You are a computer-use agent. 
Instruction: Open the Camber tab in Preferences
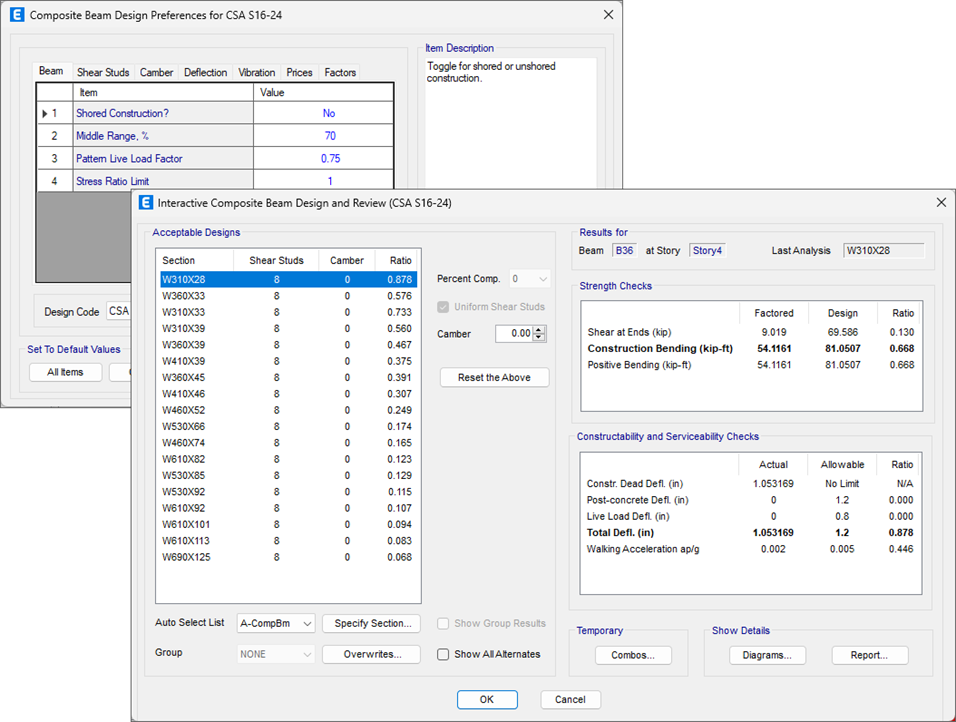pos(157,72)
